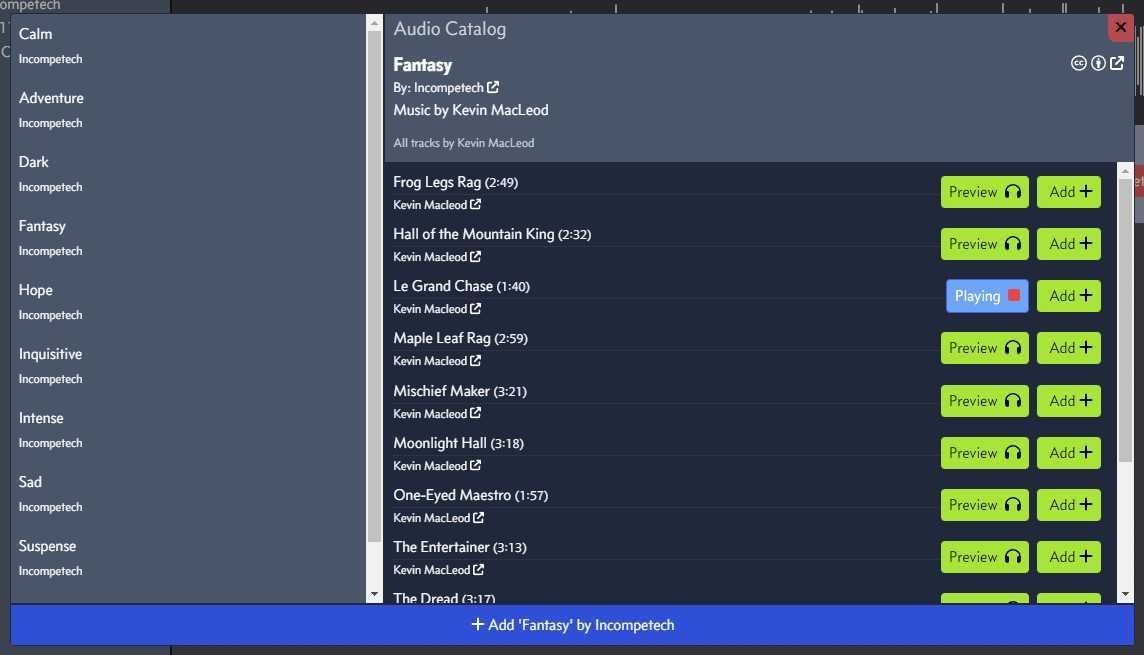This screenshot has height=655, width=1144.
Task: Select the Dark category
Action: coord(188,174)
